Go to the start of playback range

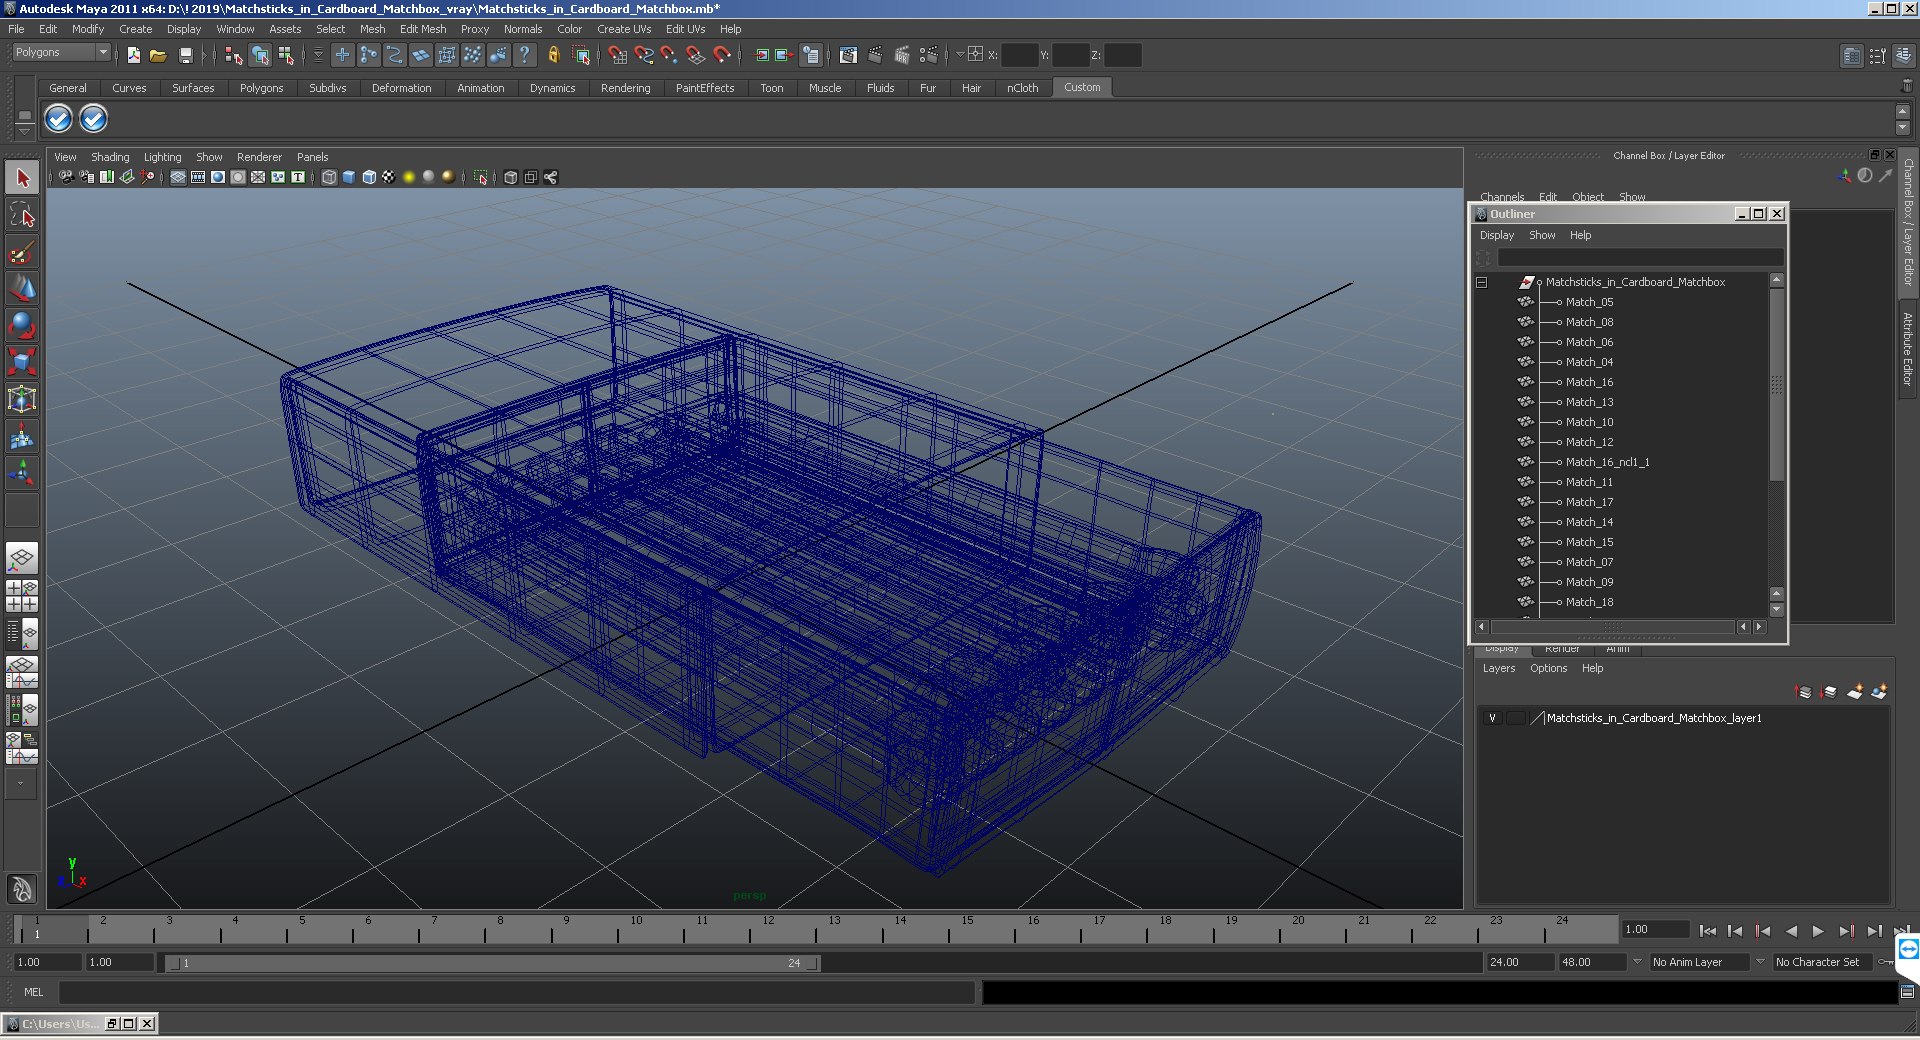(1707, 931)
